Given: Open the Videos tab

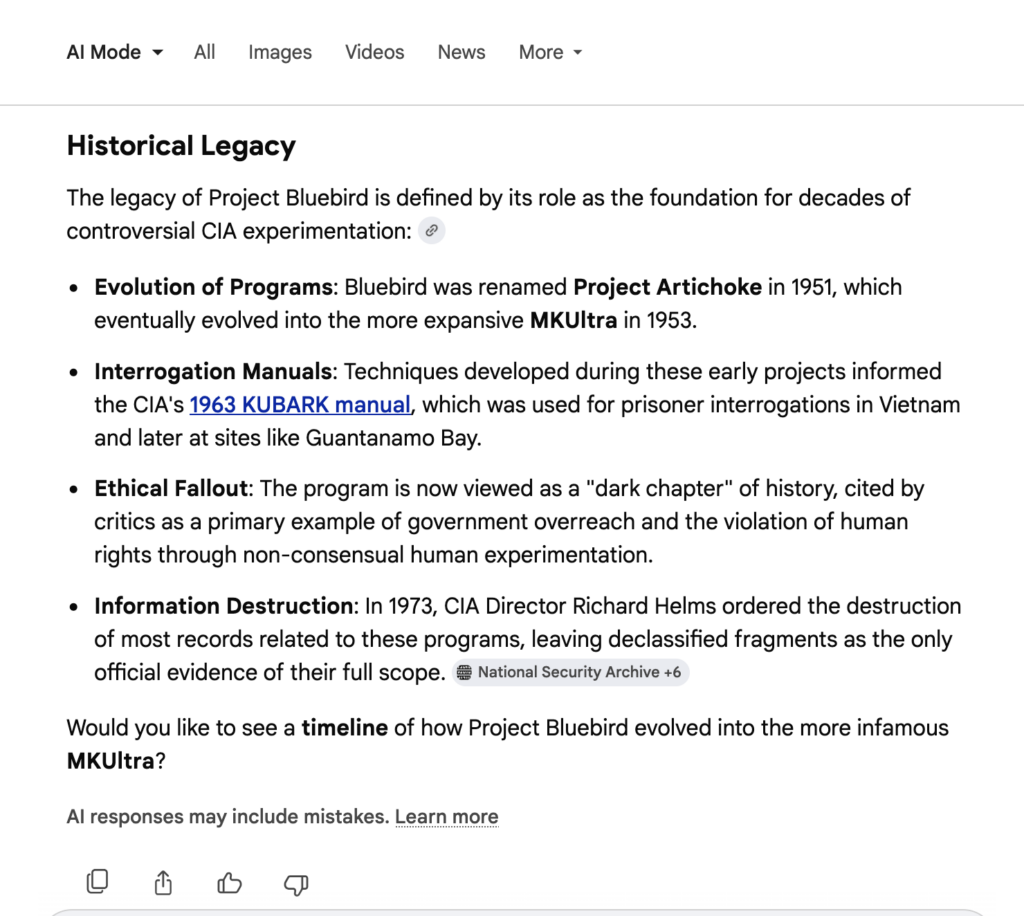Looking at the screenshot, I should point(375,53).
